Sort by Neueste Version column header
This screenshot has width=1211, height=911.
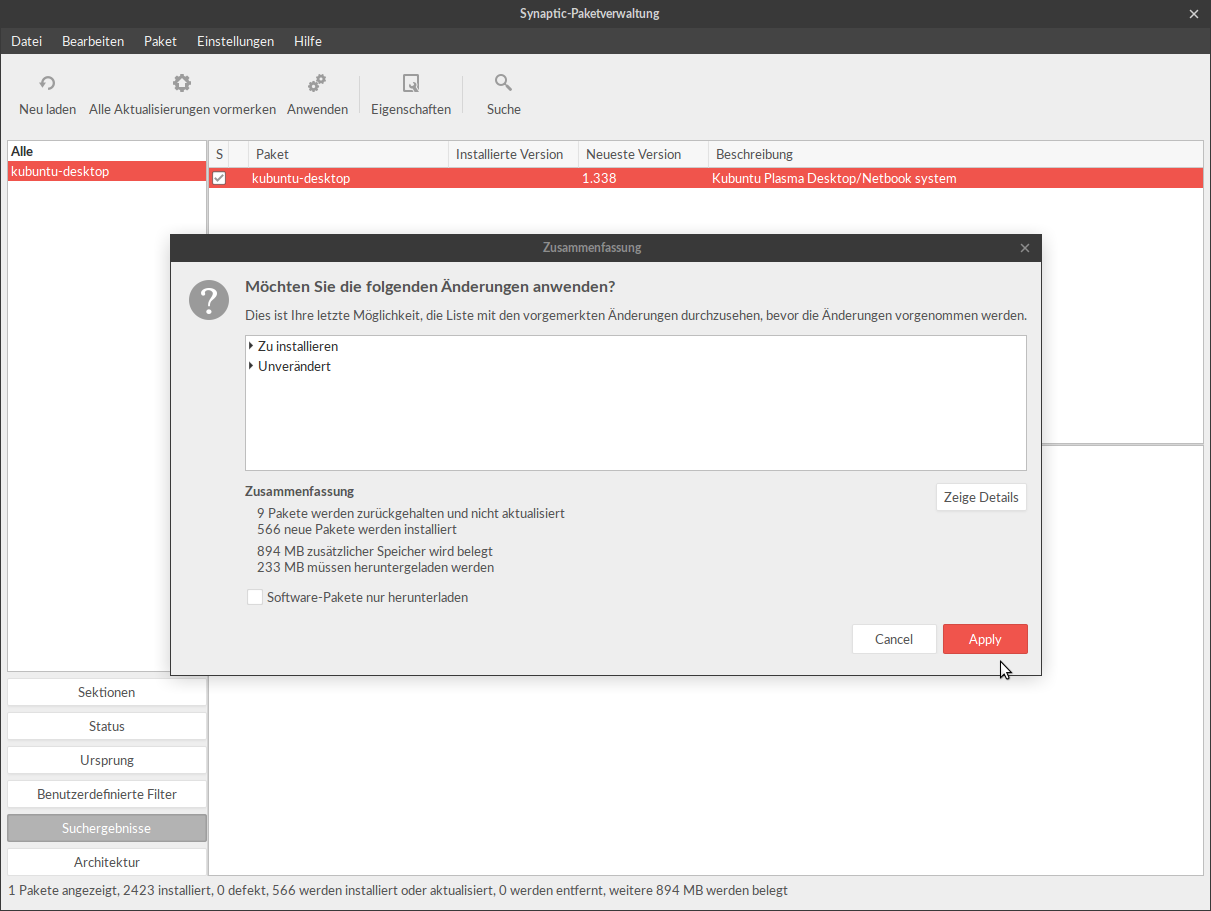(643, 154)
